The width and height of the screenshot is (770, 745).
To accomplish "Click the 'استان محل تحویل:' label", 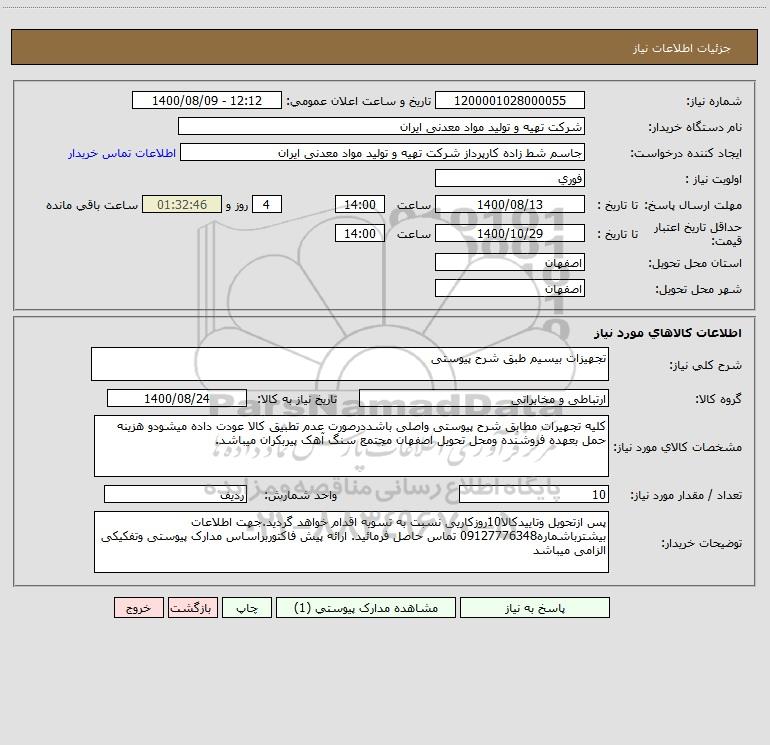I will (695, 263).
